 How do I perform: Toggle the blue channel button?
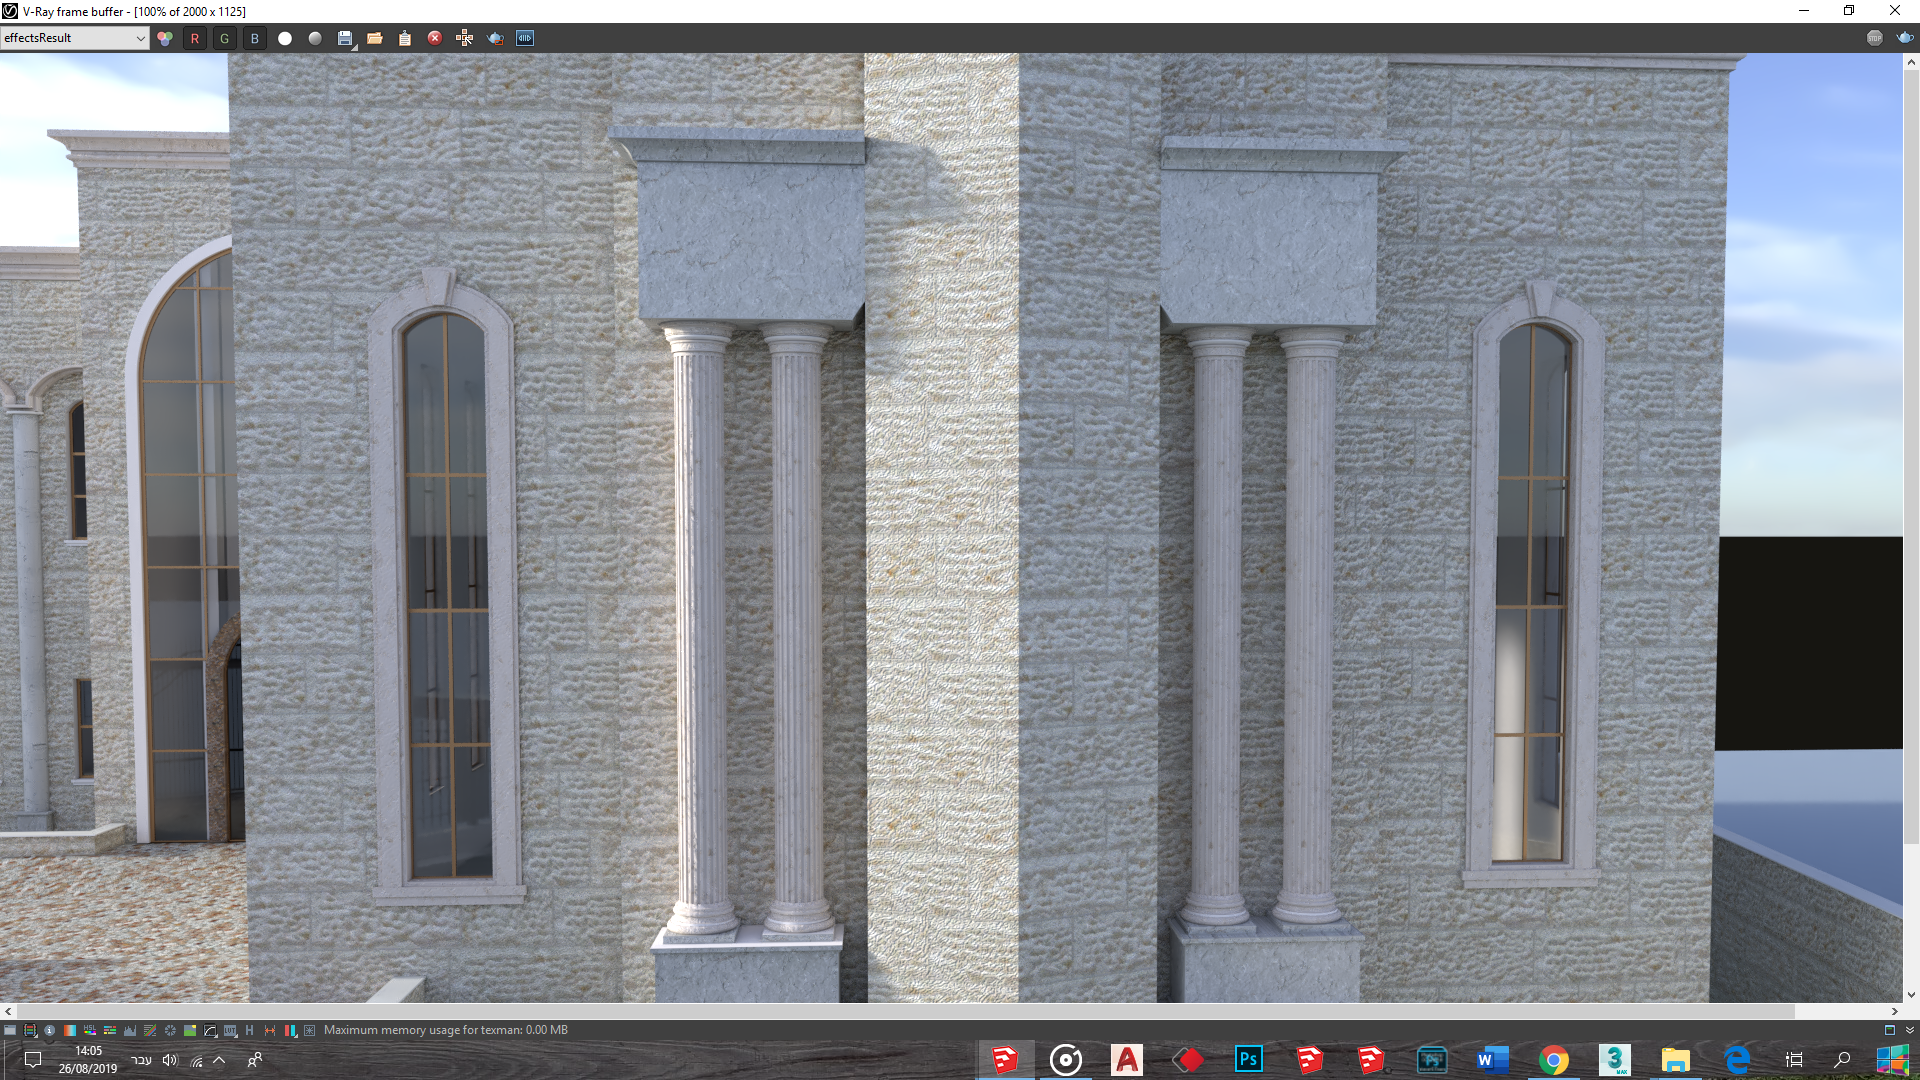click(x=255, y=38)
